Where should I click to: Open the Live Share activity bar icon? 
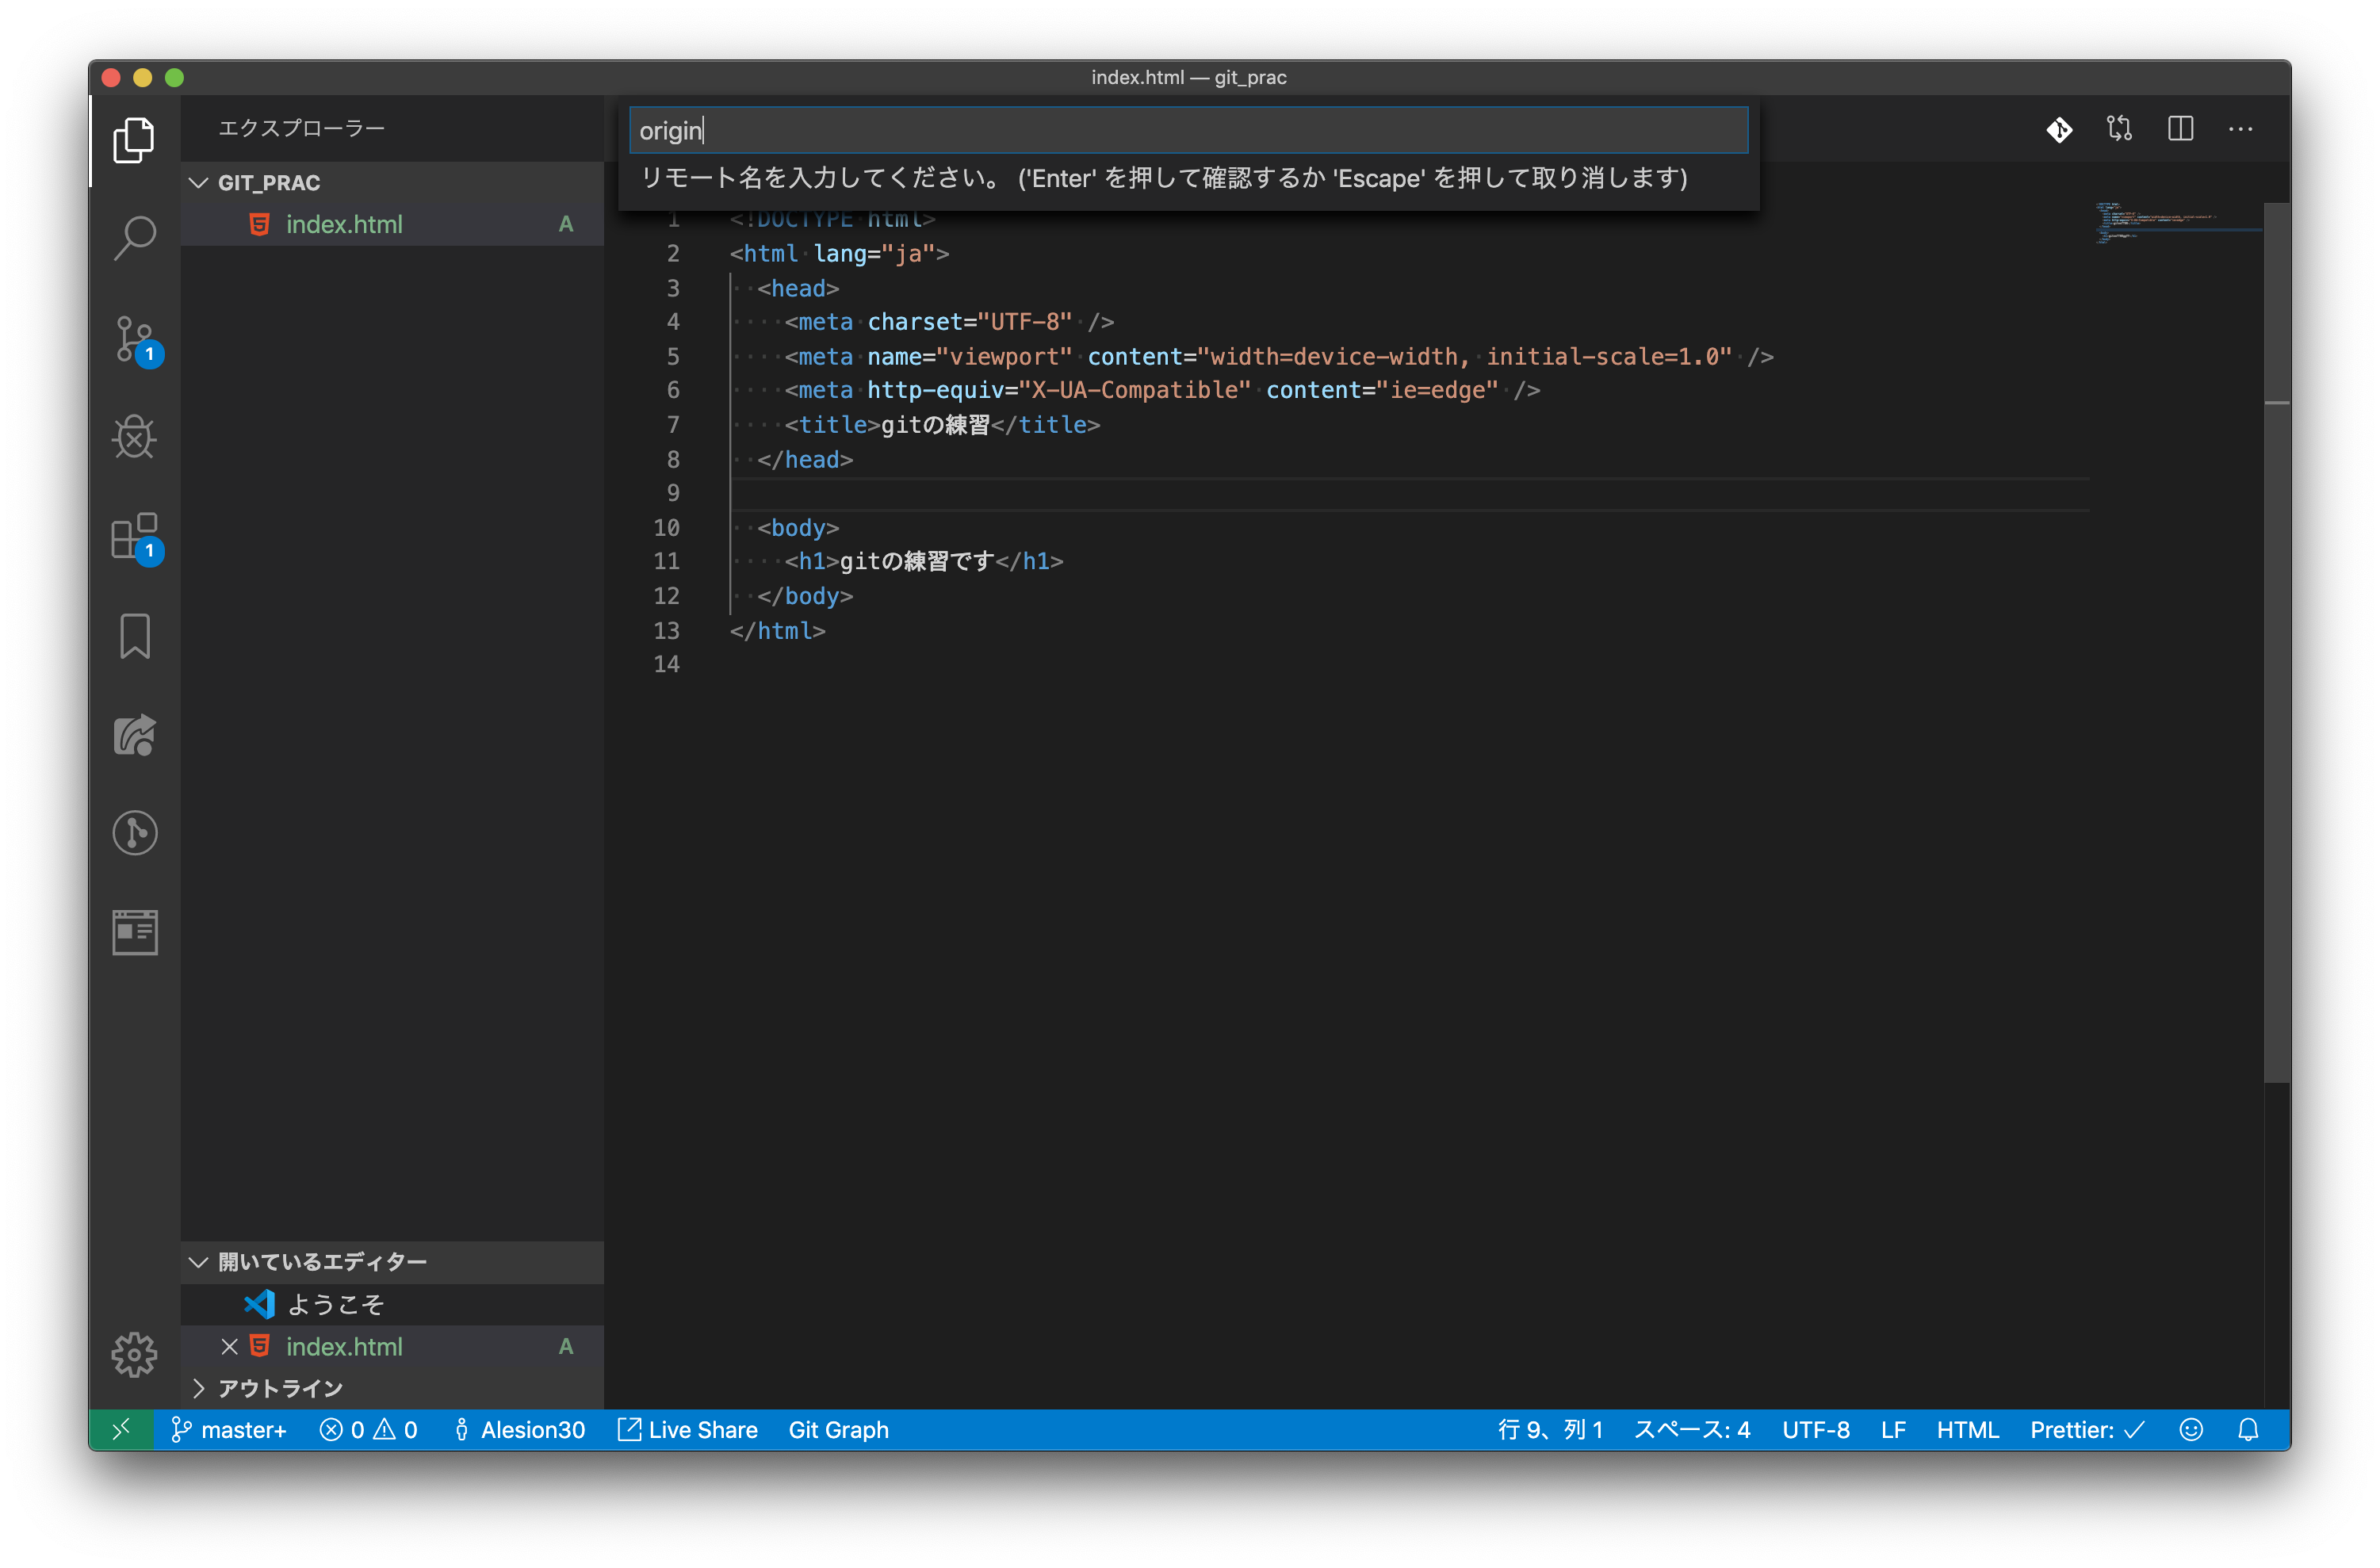(134, 735)
